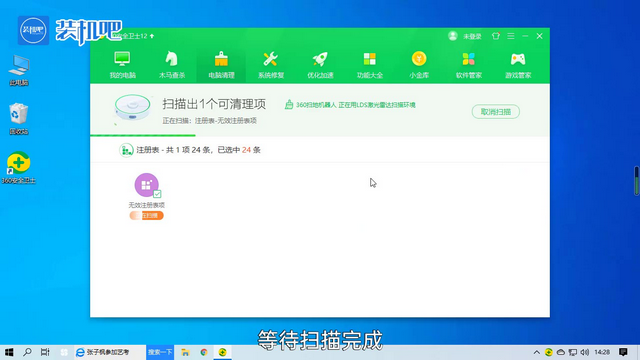Open the 360安全卫士 desktop shortcut
This screenshot has height=360, width=640.
tap(19, 167)
